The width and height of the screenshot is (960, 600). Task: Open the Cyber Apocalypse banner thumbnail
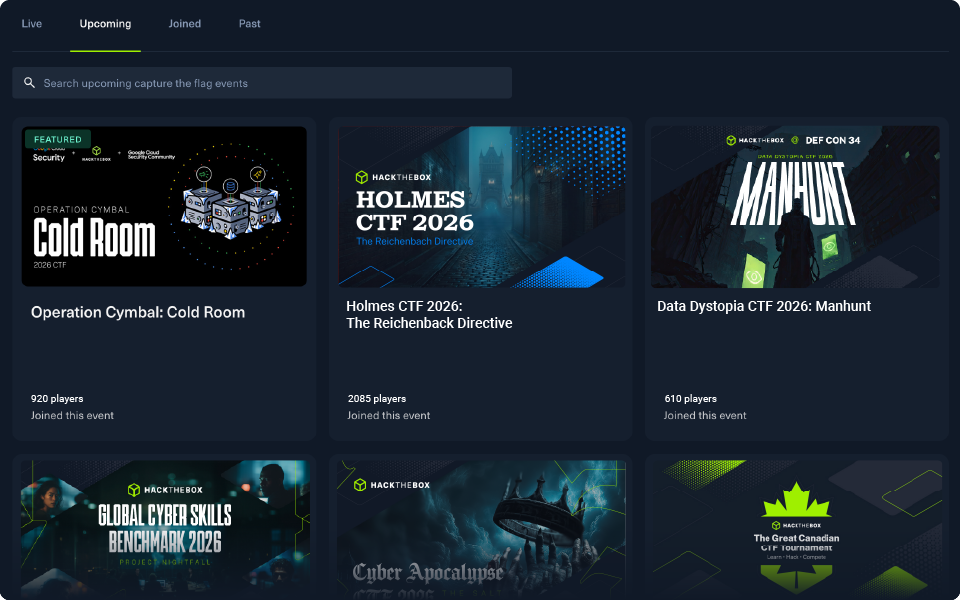[x=482, y=530]
